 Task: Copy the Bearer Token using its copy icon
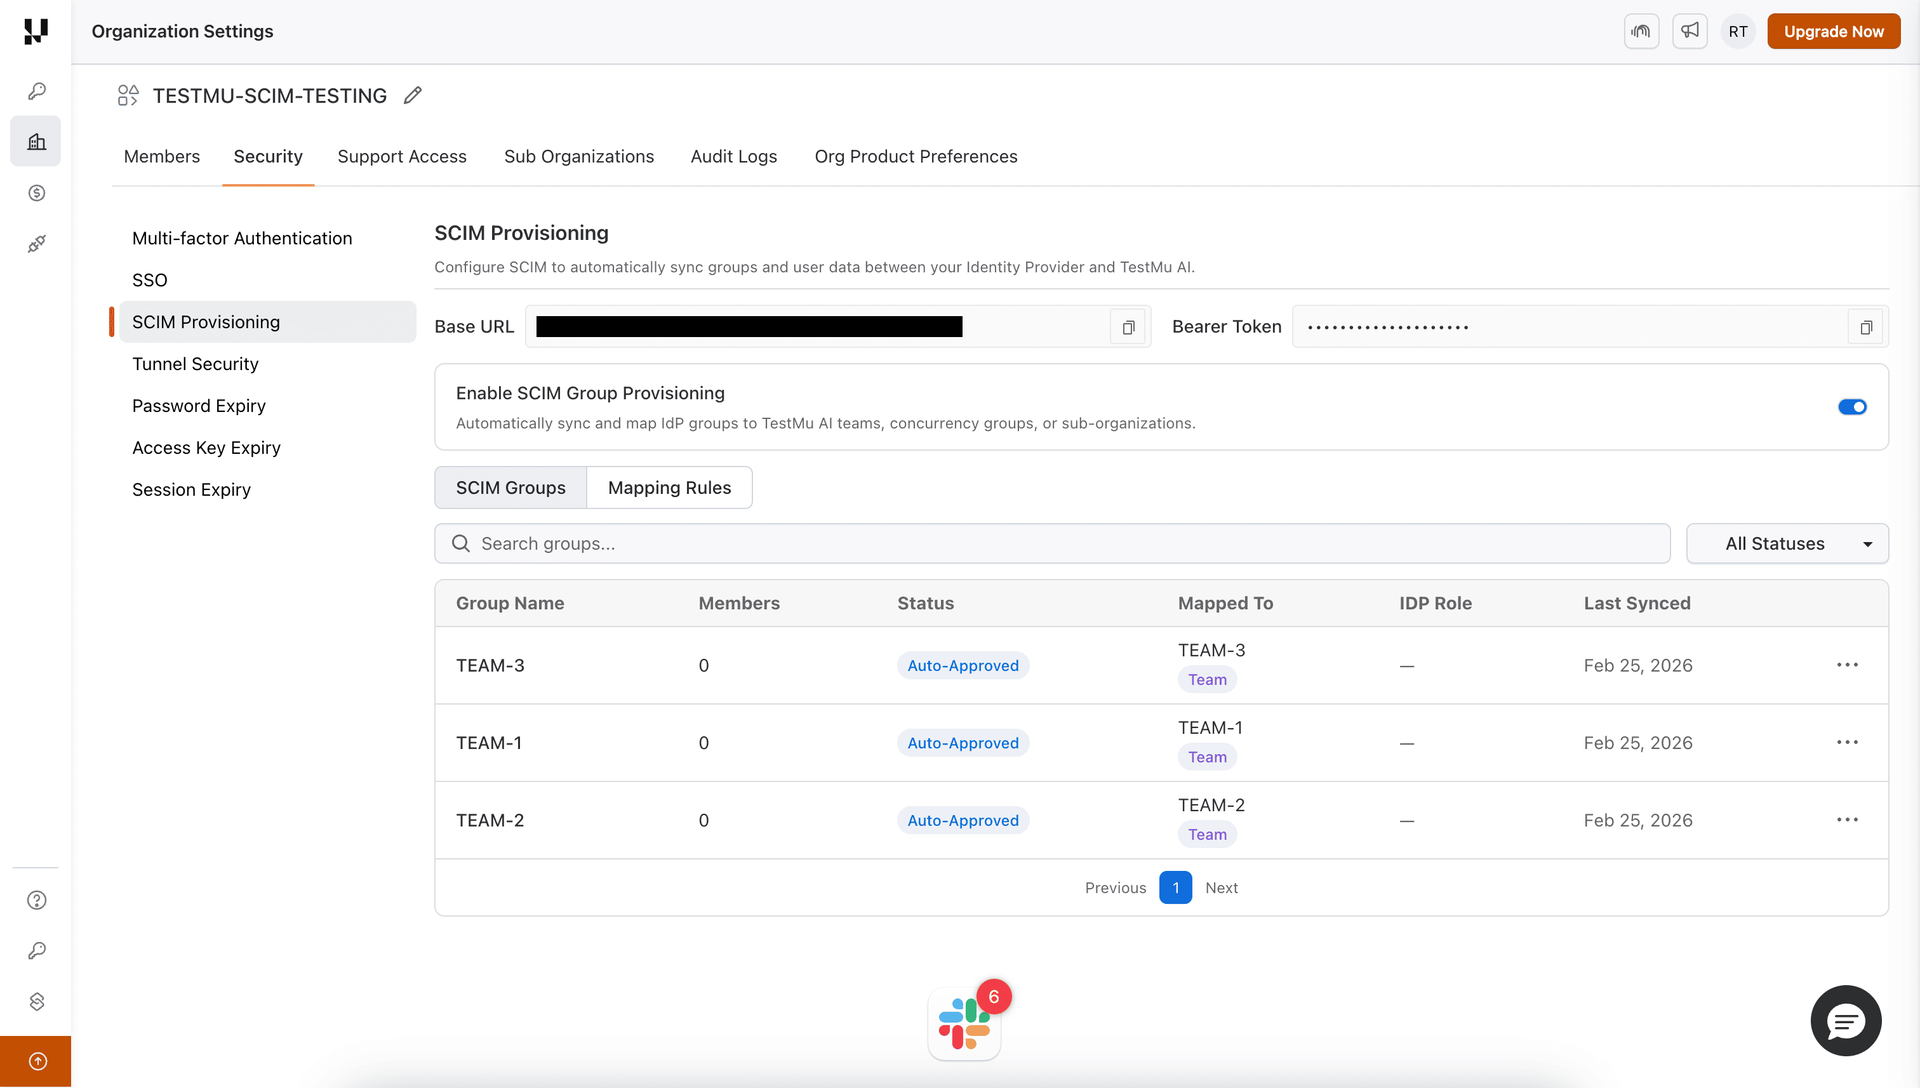tap(1864, 327)
